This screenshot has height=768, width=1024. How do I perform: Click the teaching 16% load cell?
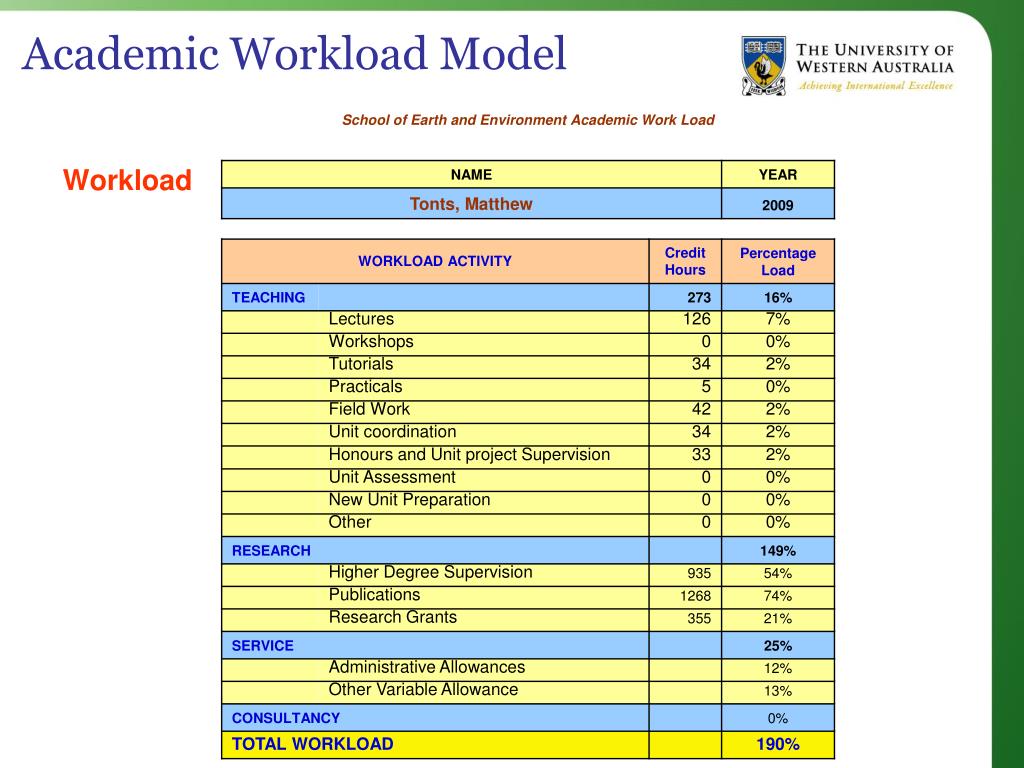tap(778, 298)
